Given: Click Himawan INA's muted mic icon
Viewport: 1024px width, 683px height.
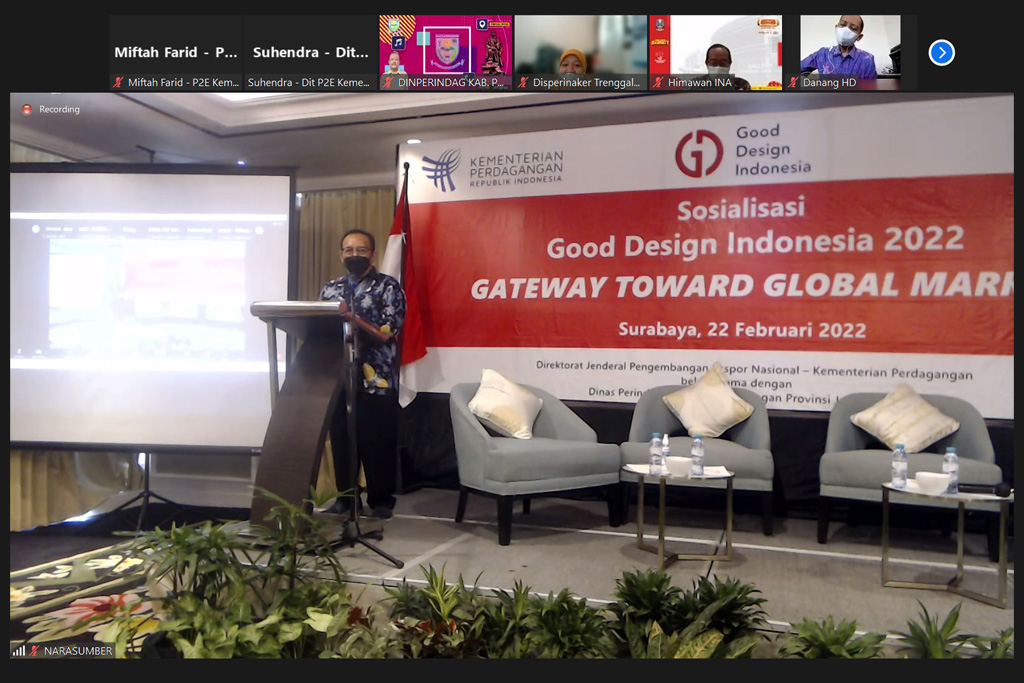Looking at the screenshot, I should pos(658,83).
